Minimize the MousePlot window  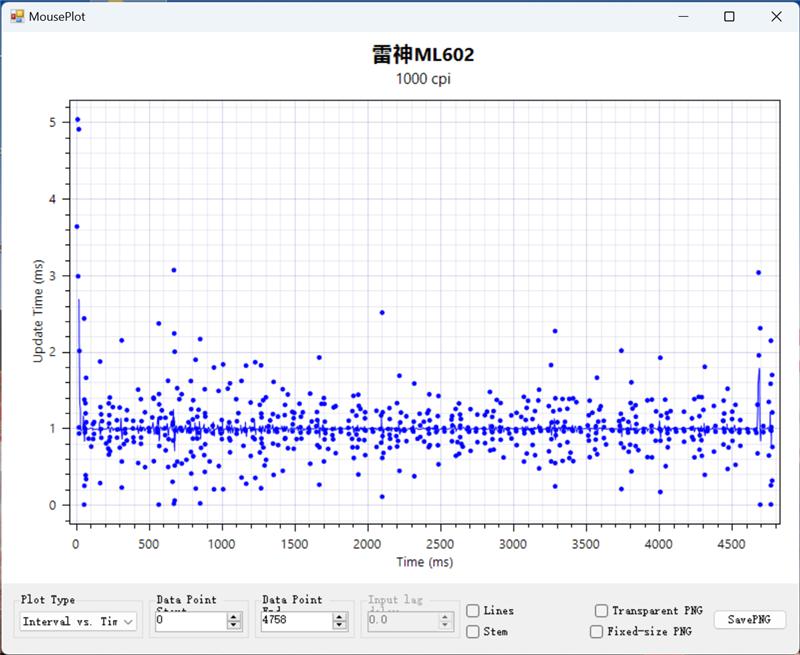tap(683, 17)
